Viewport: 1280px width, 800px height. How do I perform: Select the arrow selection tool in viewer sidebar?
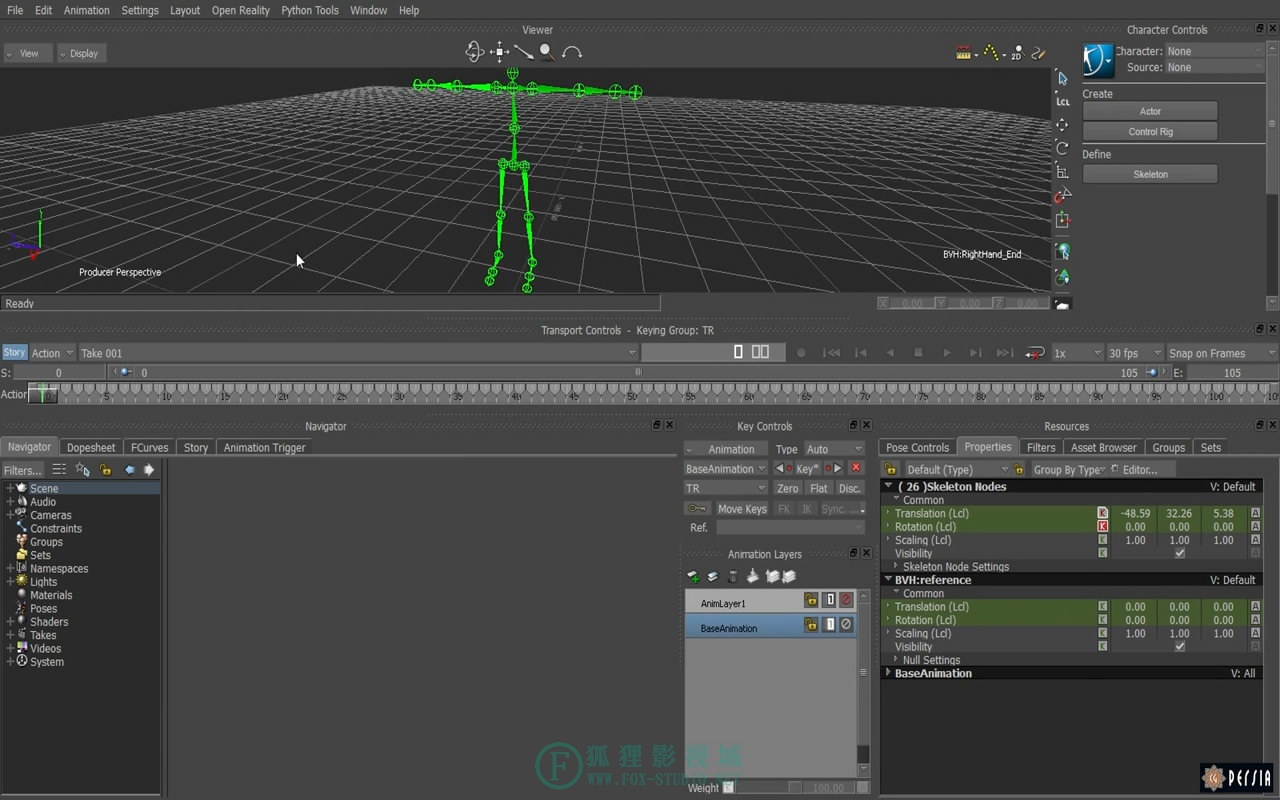[x=1062, y=78]
